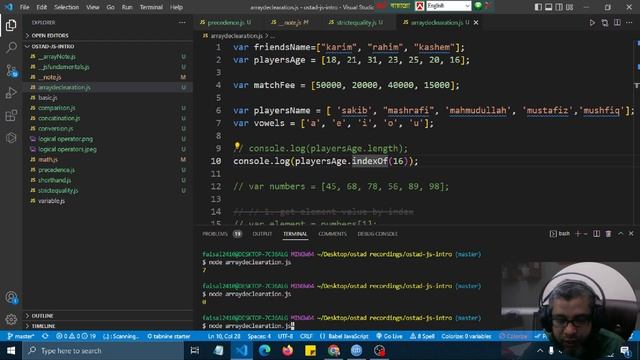This screenshot has height=360, width=640.
Task: Click the master branch indicator
Action: pyautogui.click(x=21, y=336)
